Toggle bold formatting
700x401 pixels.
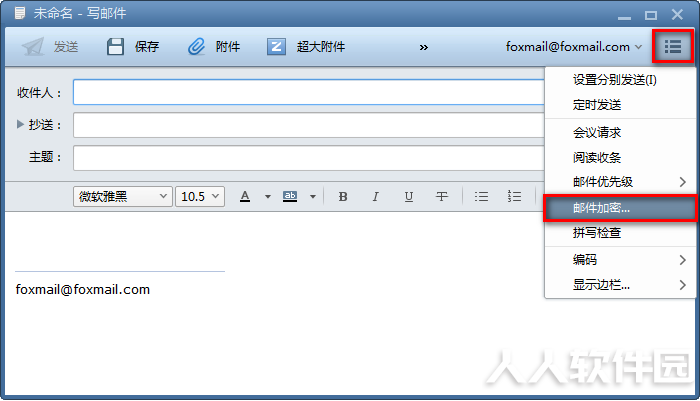pos(343,196)
